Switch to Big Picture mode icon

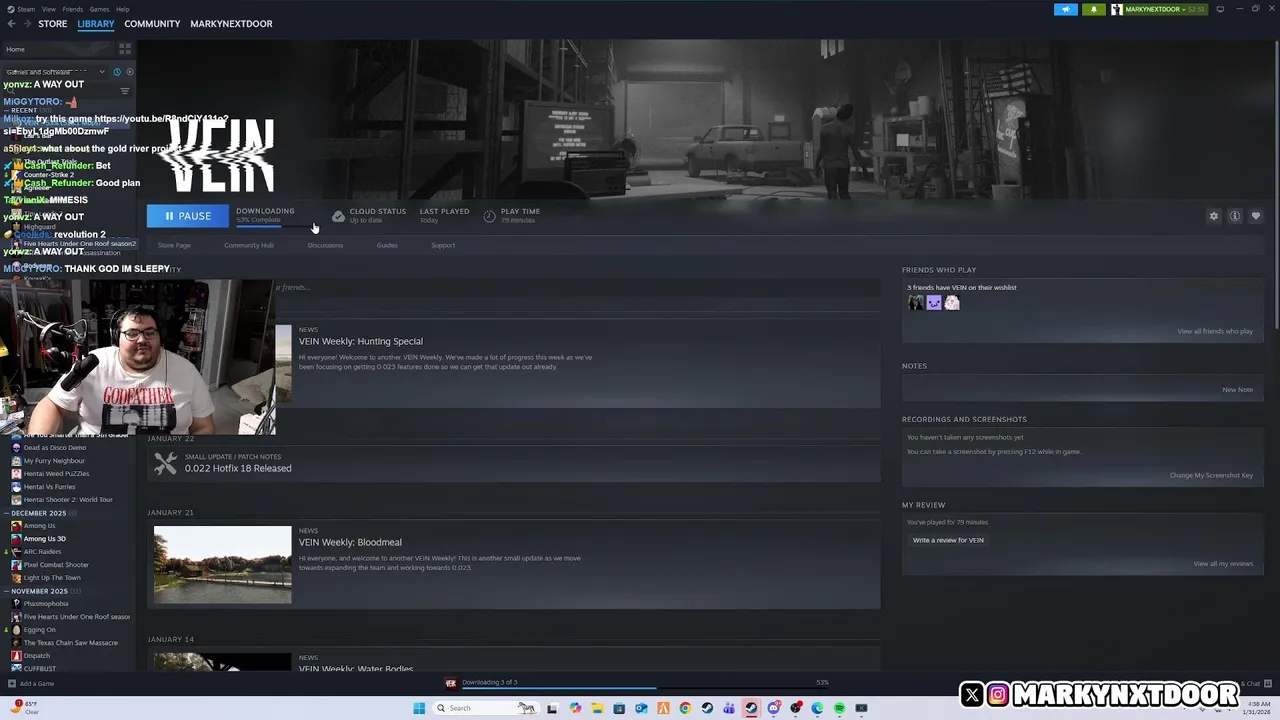1220,9
